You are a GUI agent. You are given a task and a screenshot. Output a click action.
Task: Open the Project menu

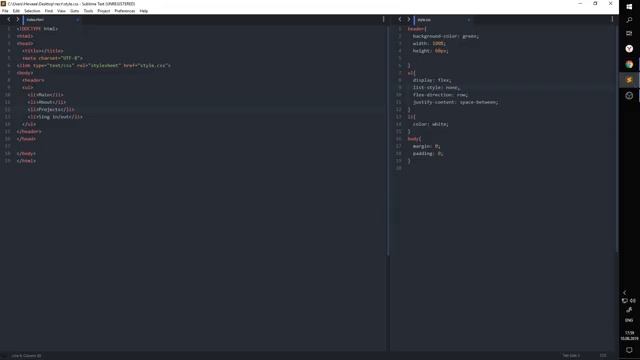pyautogui.click(x=104, y=11)
